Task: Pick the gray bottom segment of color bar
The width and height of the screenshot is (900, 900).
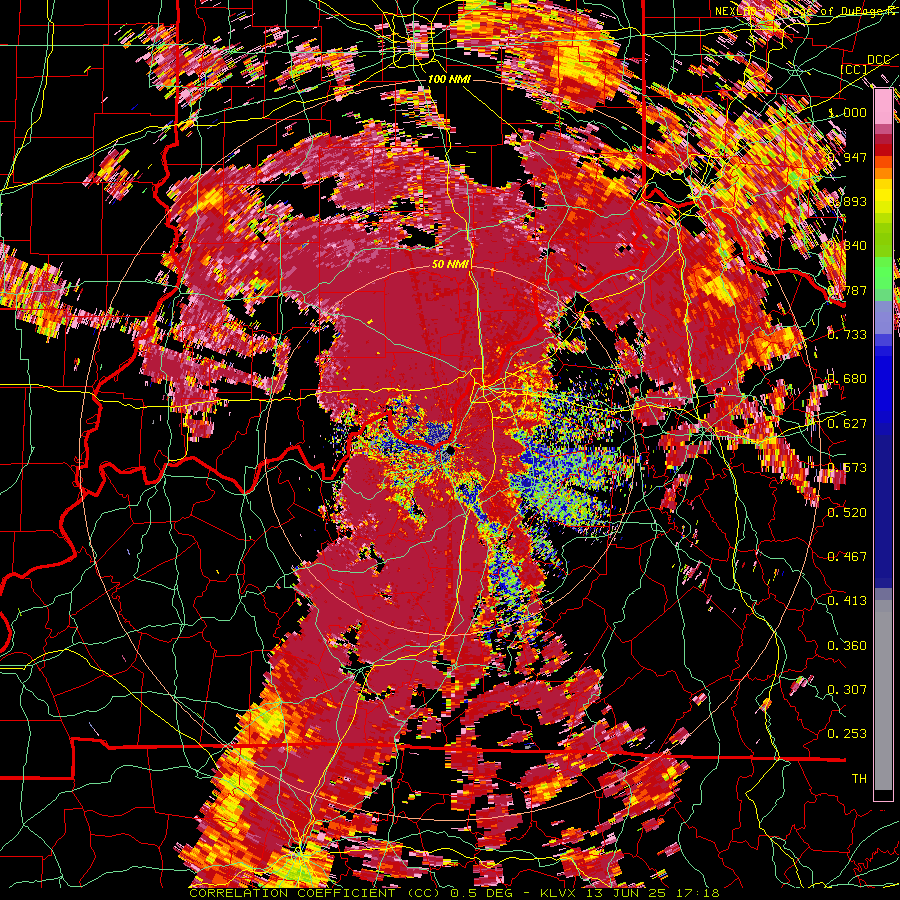Action: point(883,695)
